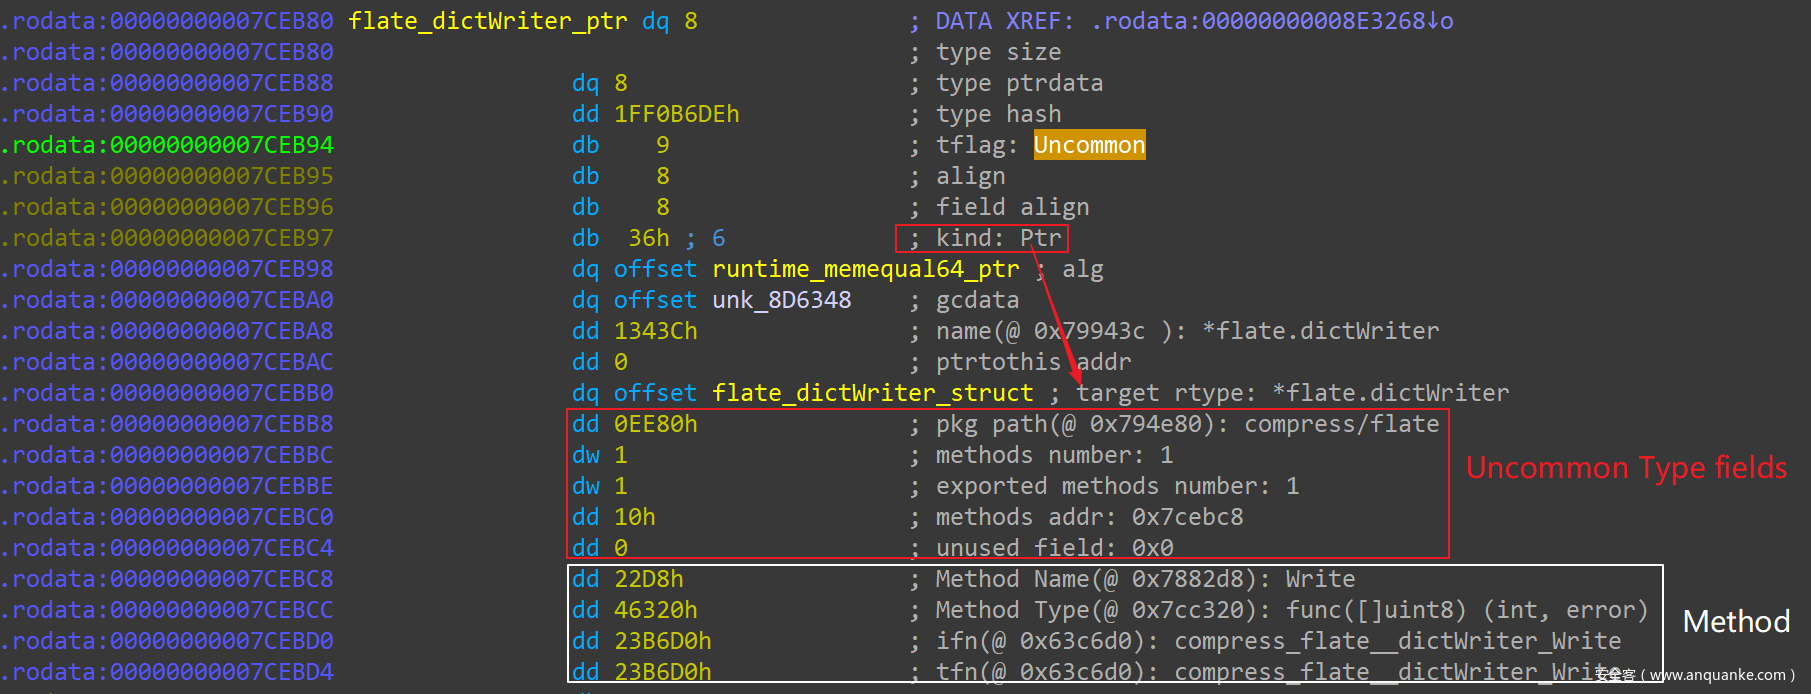
Task: Jump to runtime_memequal64_ptr offset reference
Action: 865,269
